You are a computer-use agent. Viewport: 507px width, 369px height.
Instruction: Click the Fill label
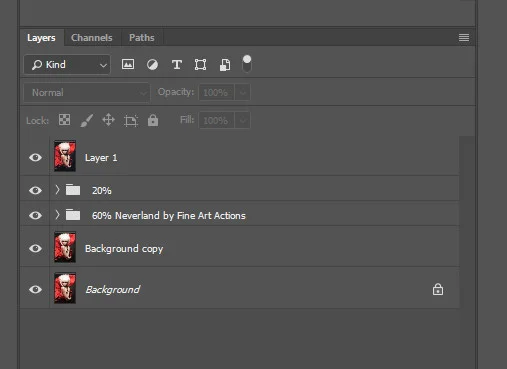(x=187, y=120)
